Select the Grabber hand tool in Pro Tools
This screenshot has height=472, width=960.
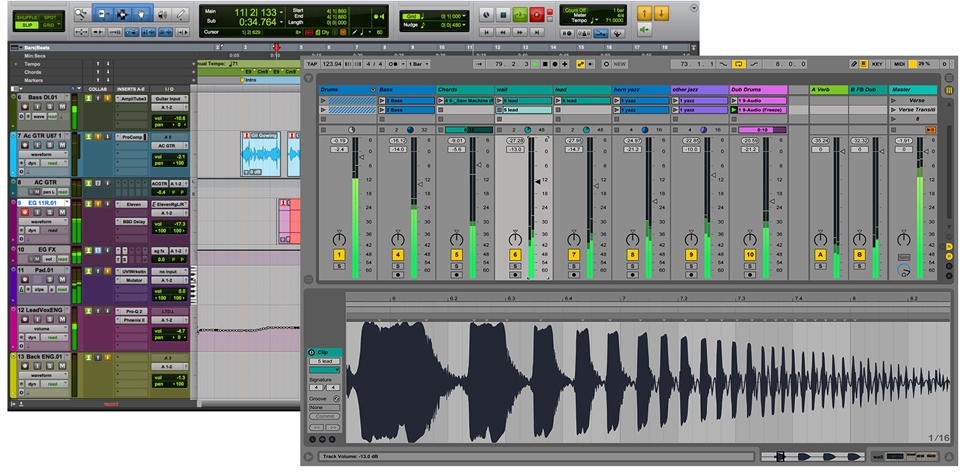(x=141, y=13)
